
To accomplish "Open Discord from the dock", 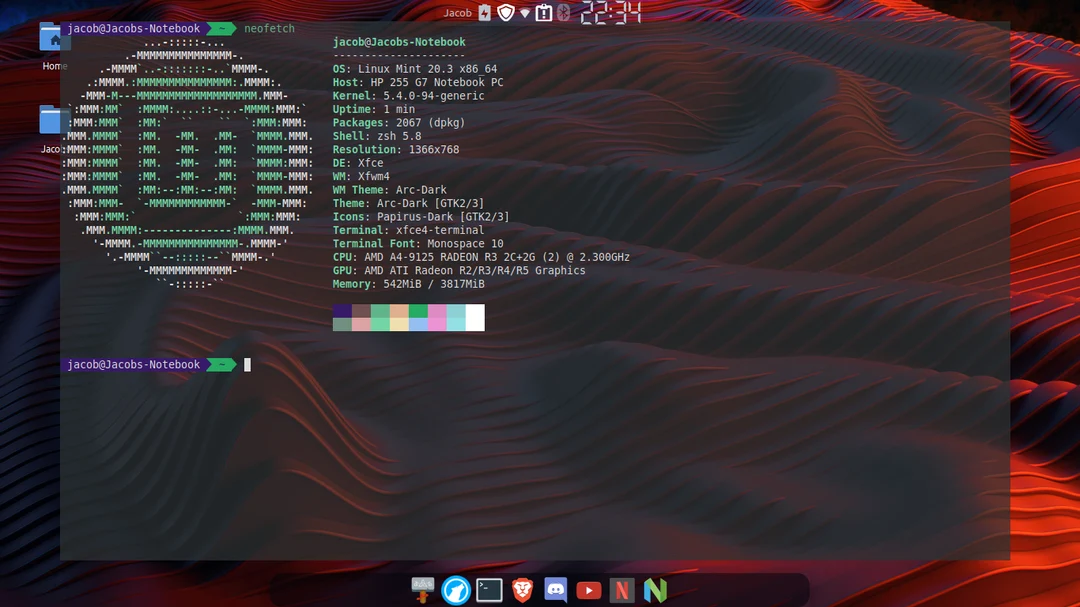I will pos(555,590).
